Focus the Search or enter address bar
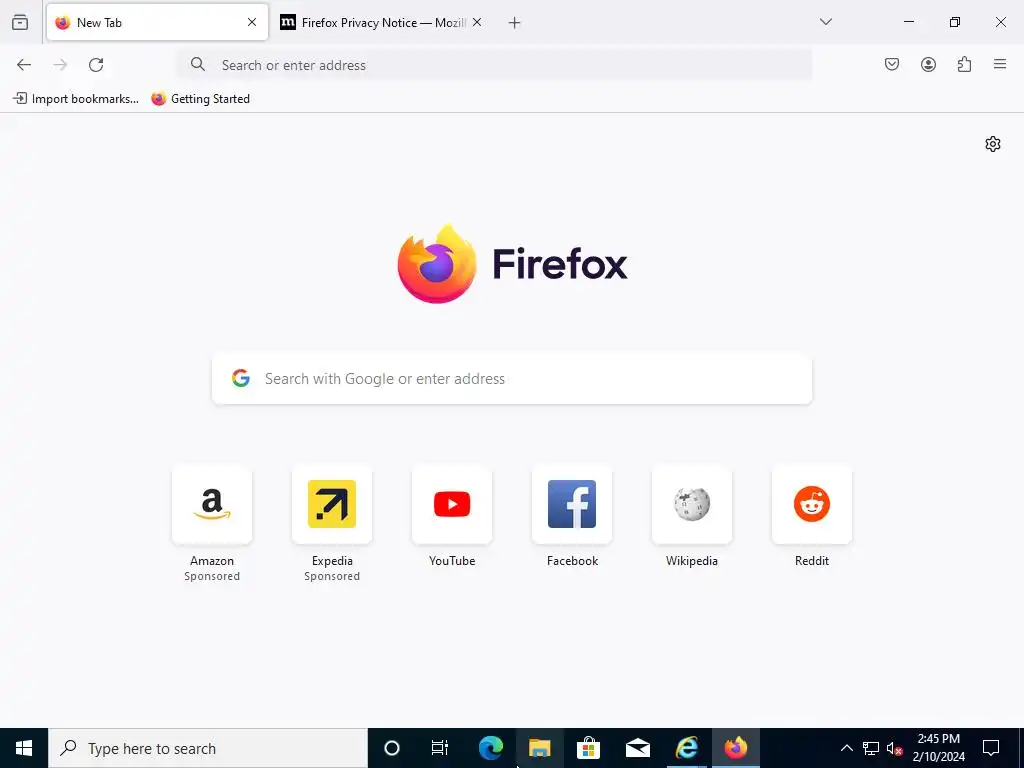Image resolution: width=1024 pixels, height=768 pixels. [494, 65]
